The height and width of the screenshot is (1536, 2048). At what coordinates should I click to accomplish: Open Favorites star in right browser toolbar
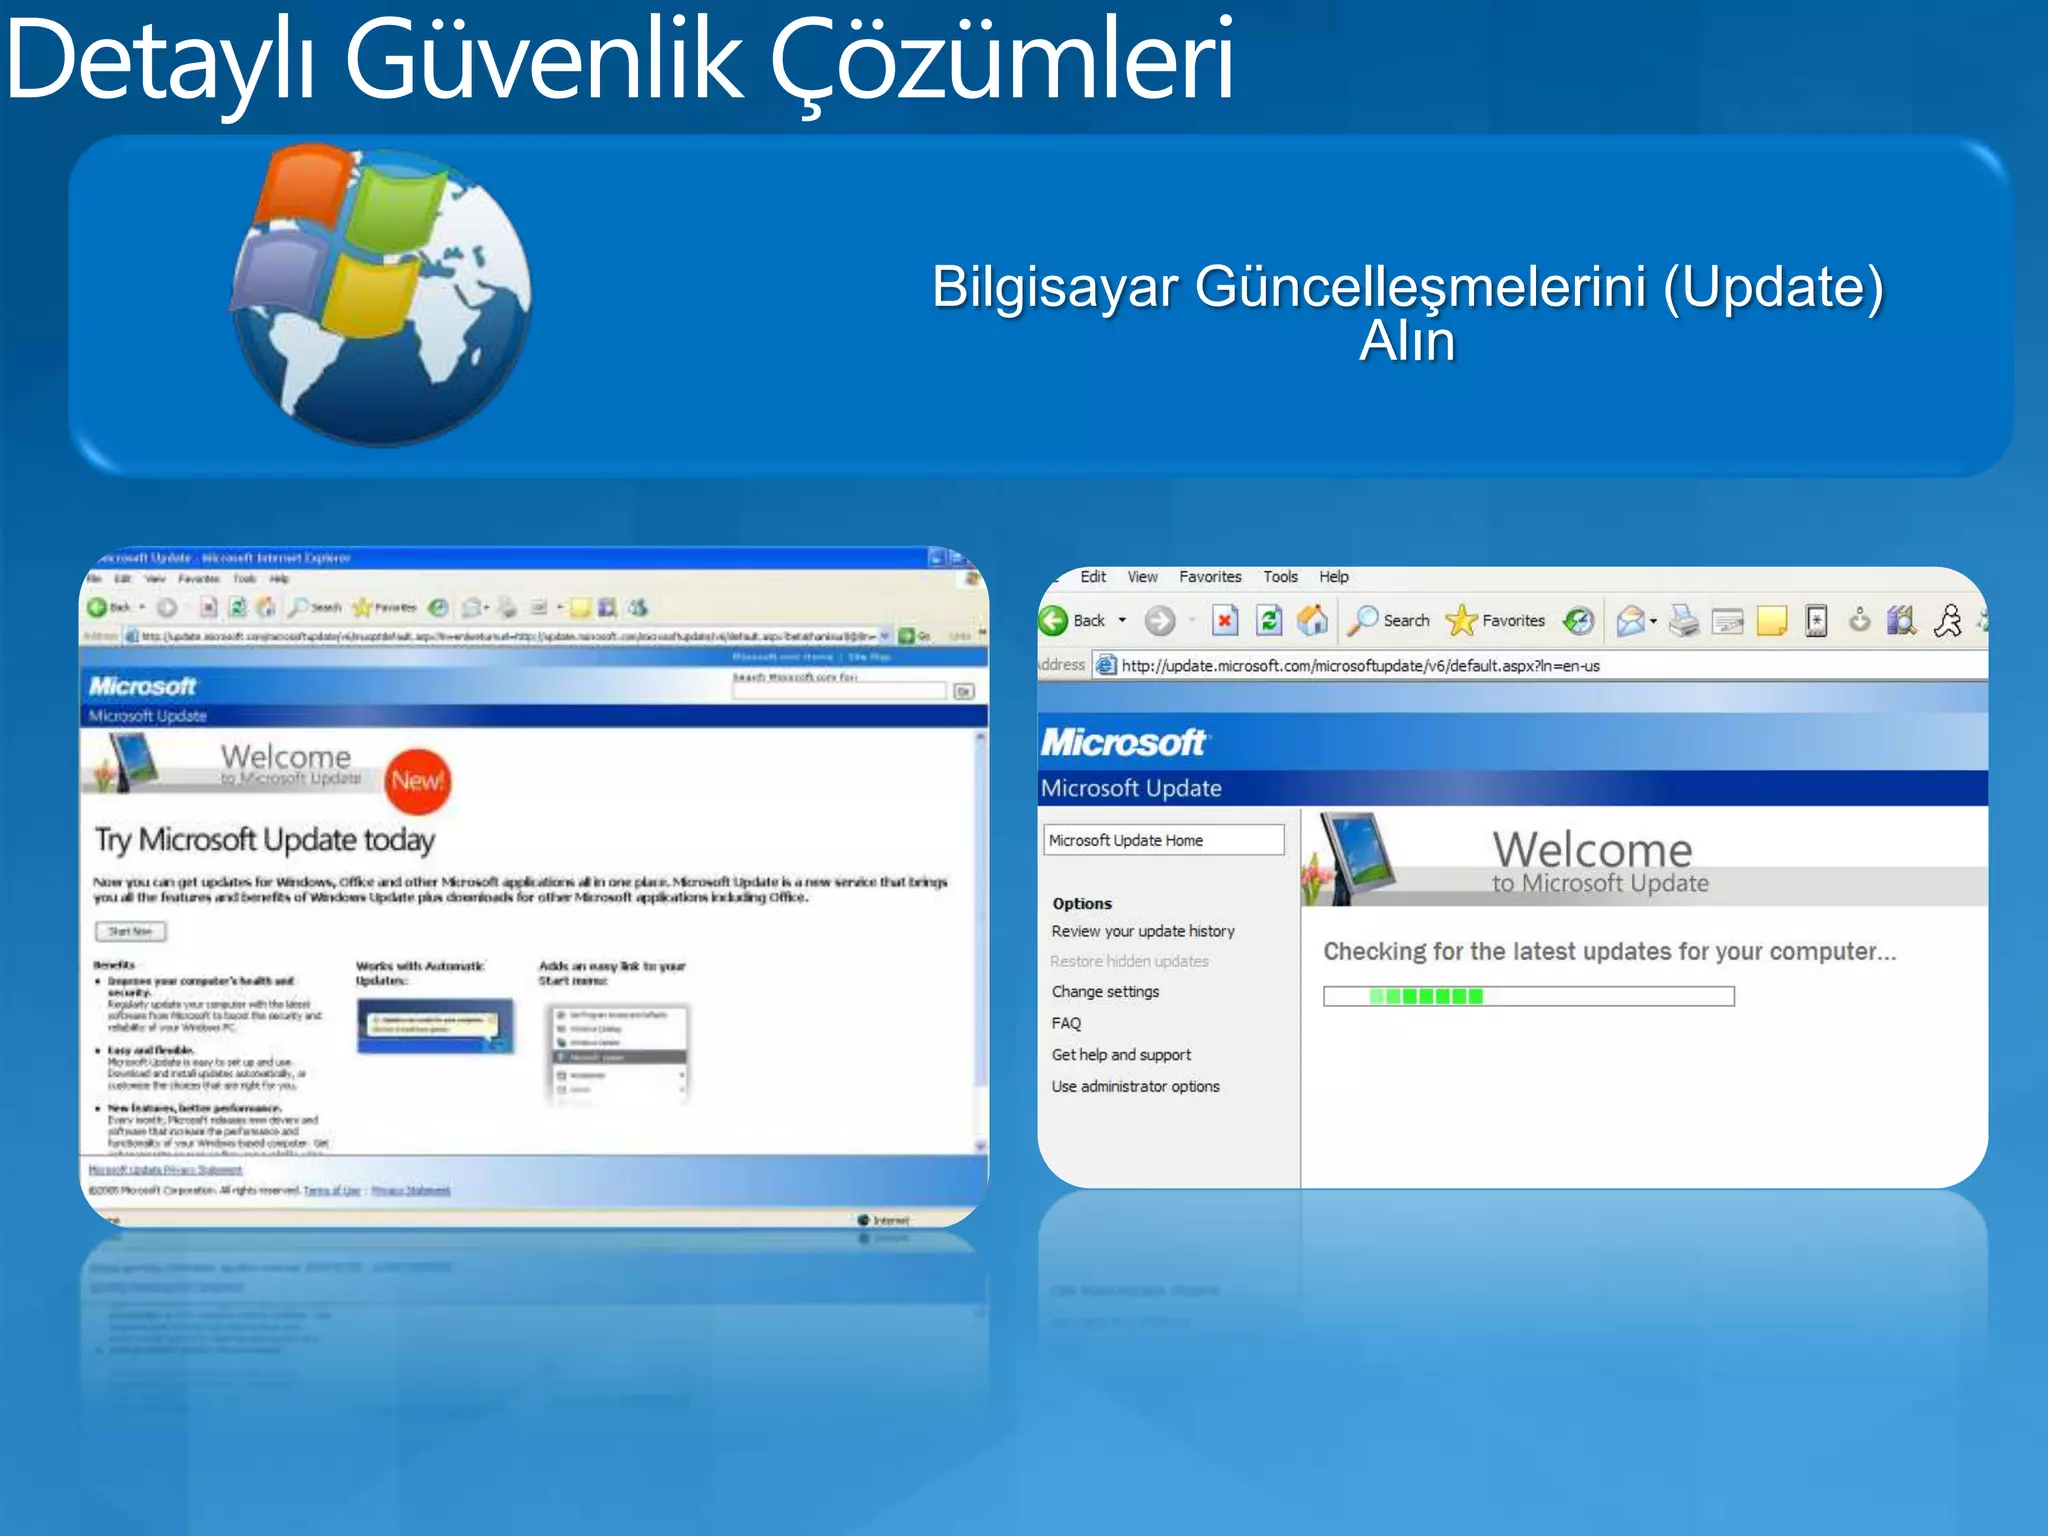[x=1461, y=621]
